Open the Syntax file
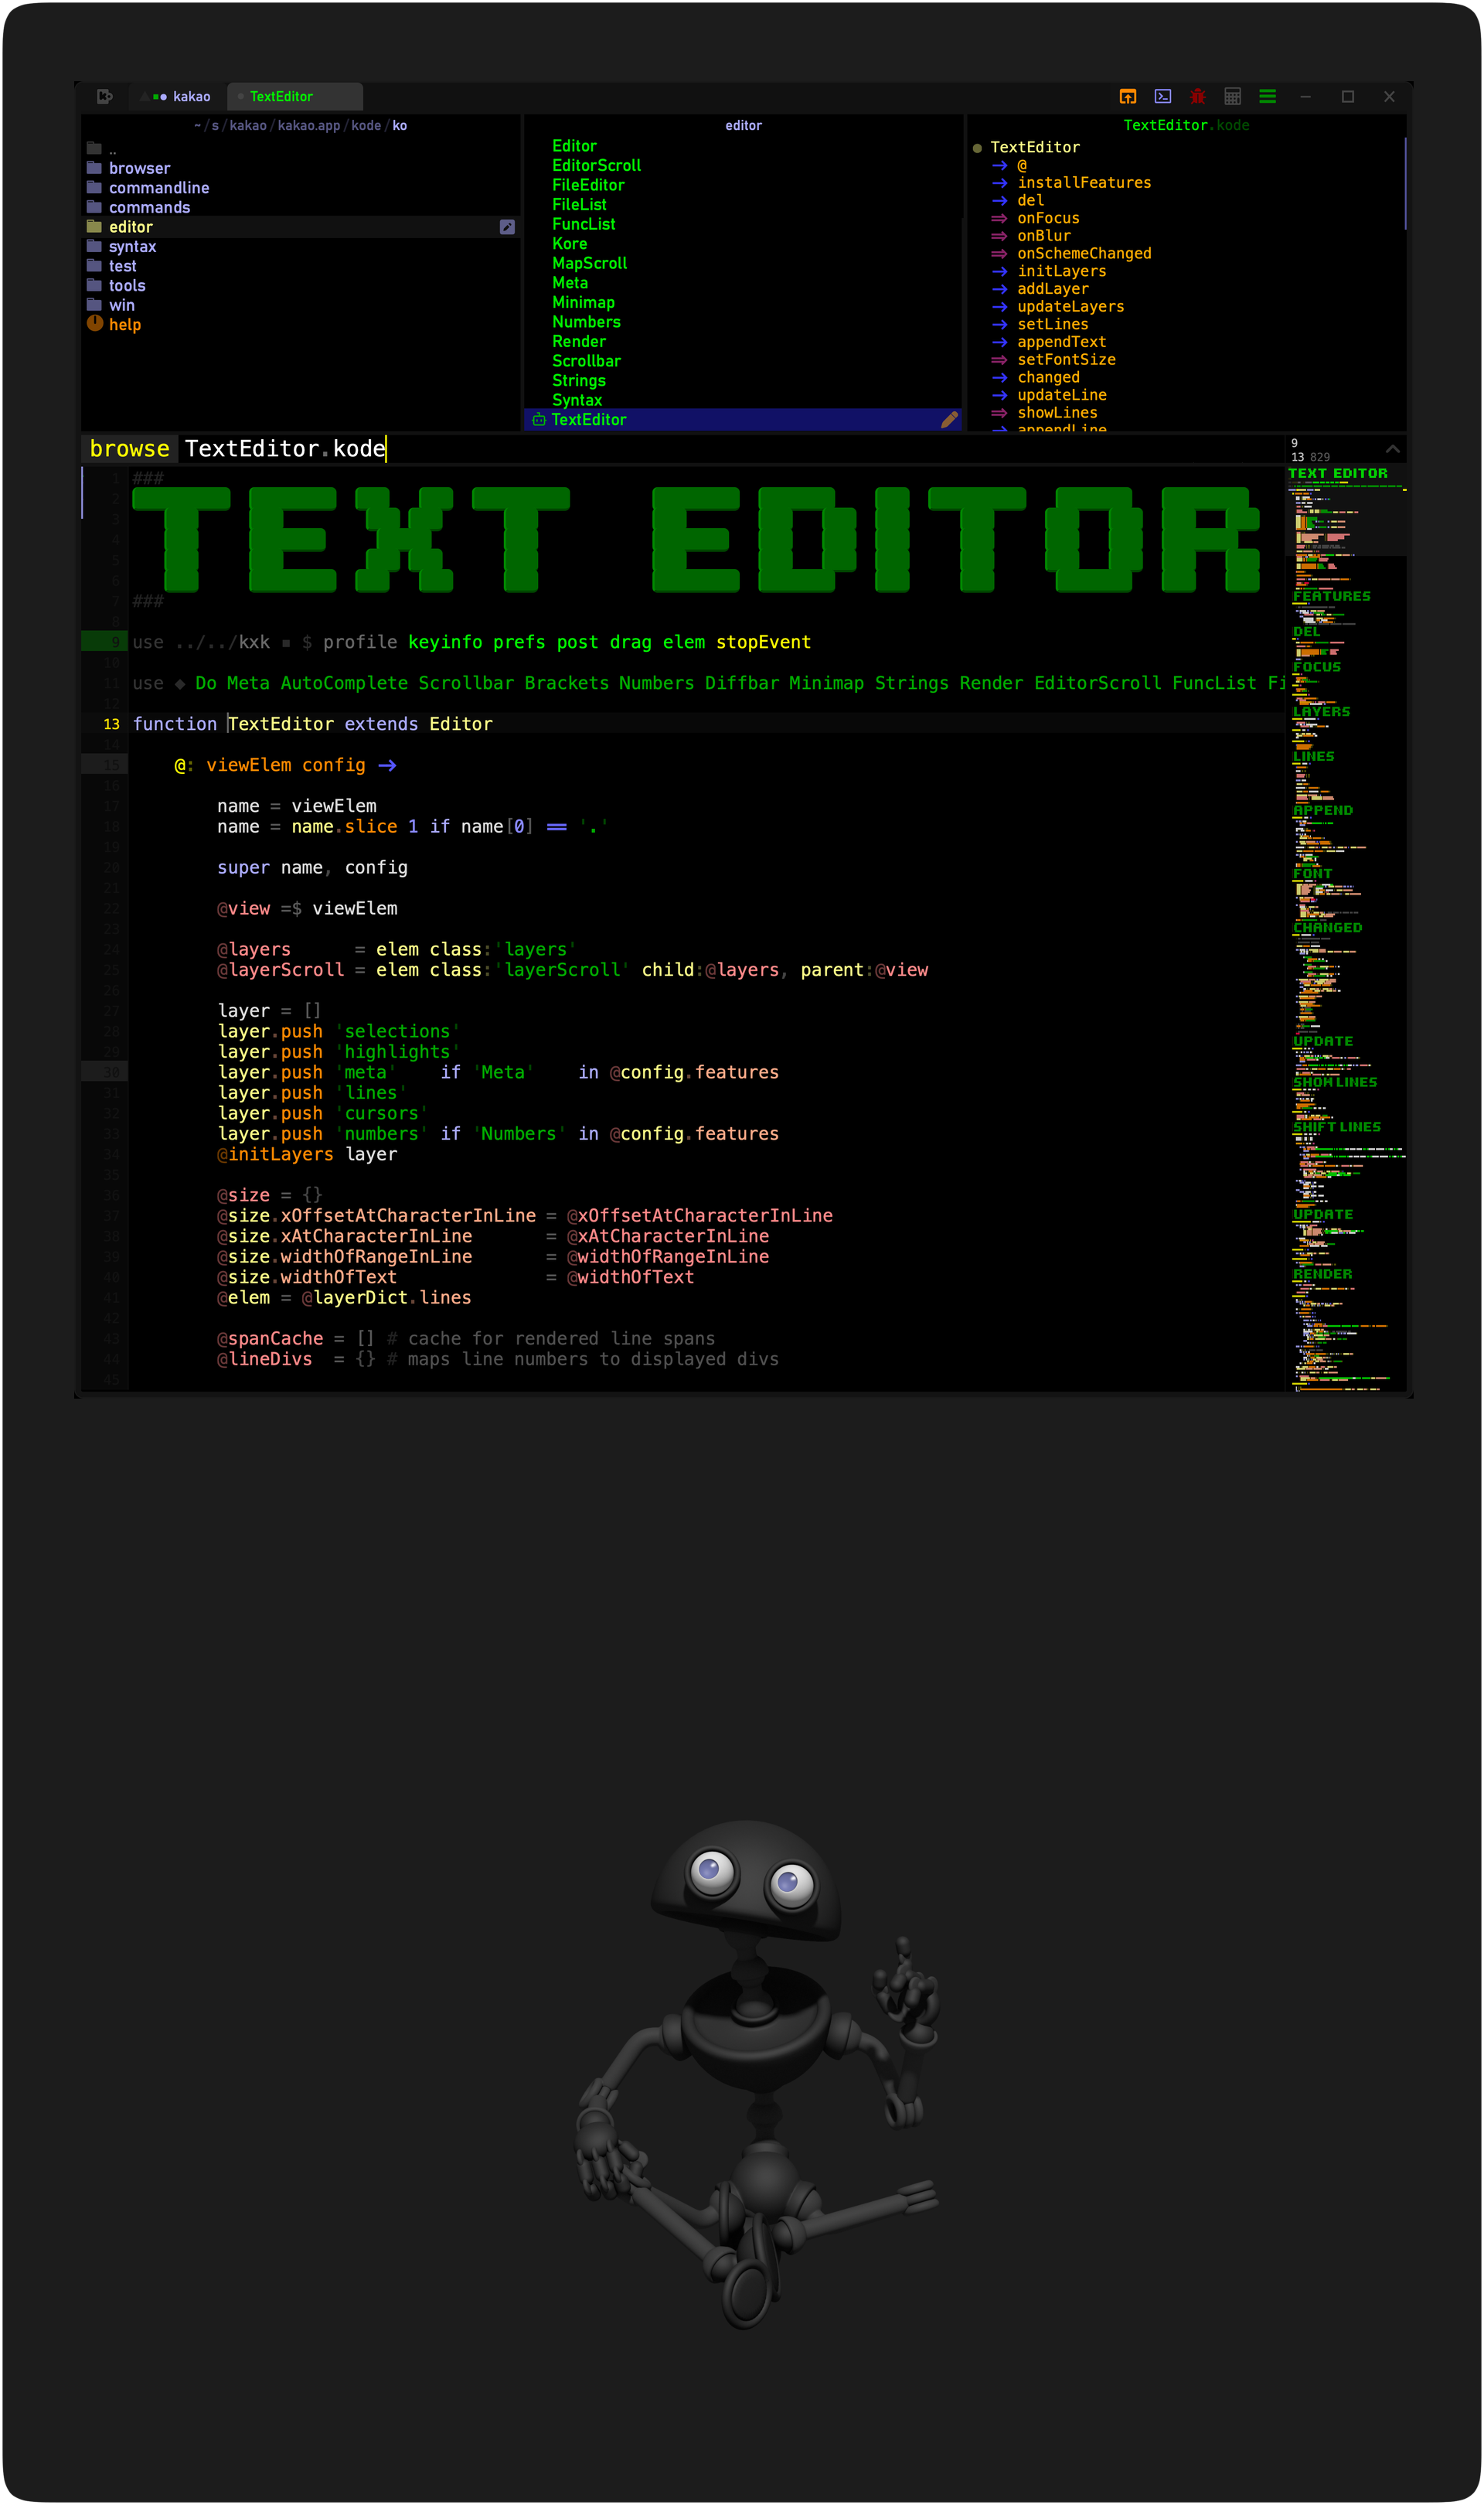1484x2505 pixels. pos(577,400)
